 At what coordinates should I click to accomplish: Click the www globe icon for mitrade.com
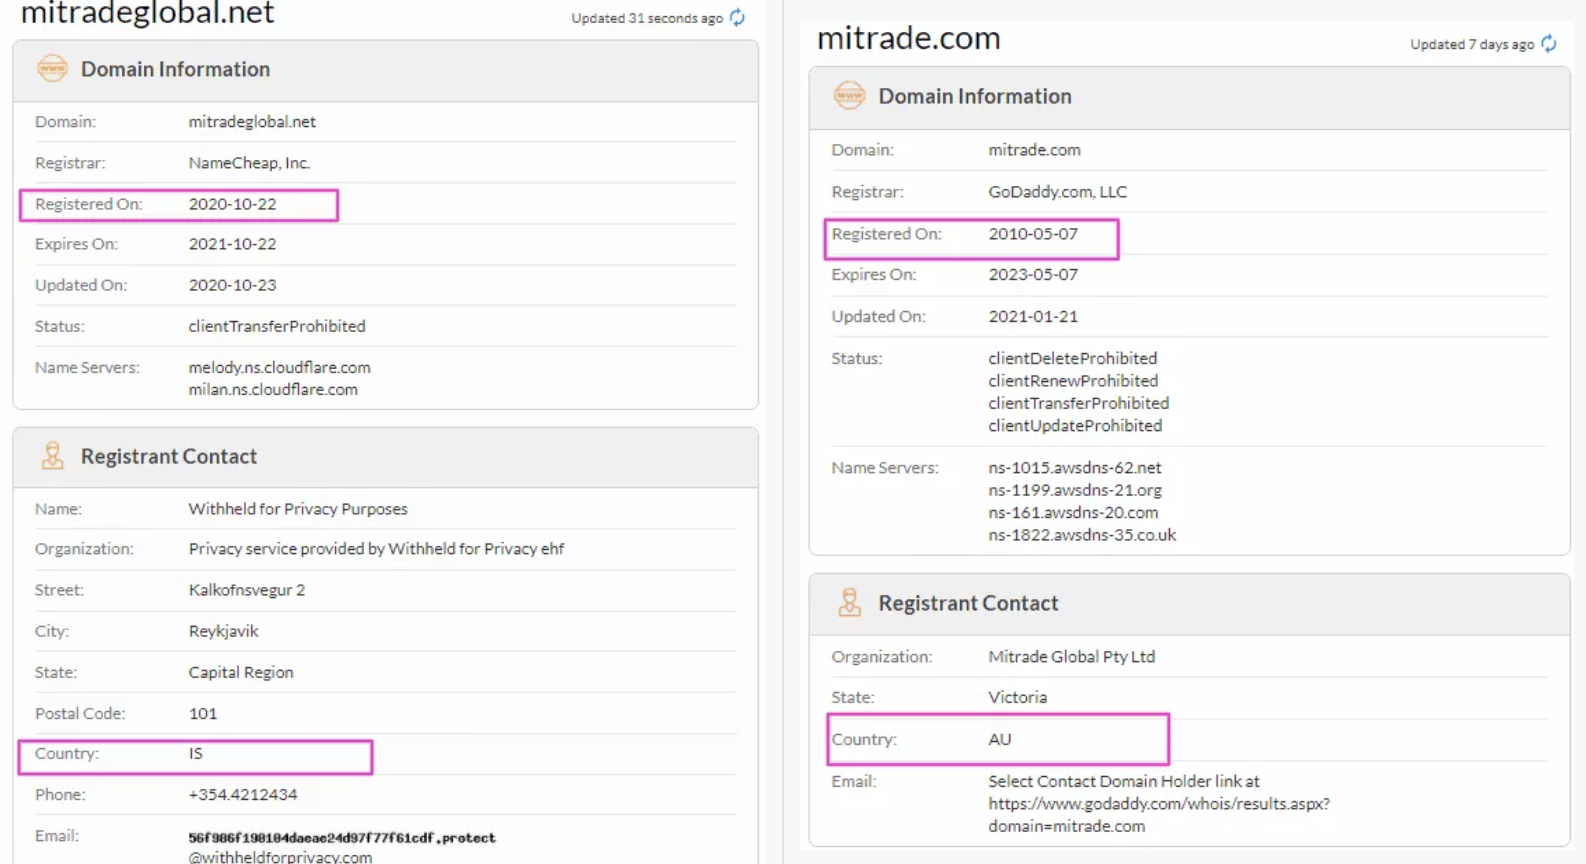(x=849, y=96)
